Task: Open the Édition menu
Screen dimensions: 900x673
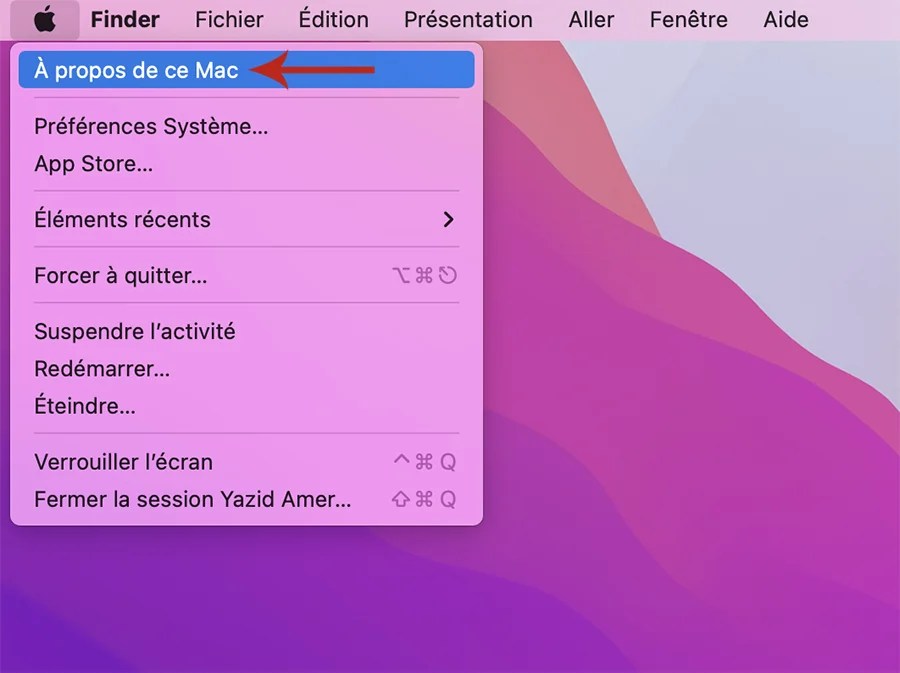Action: 333,20
